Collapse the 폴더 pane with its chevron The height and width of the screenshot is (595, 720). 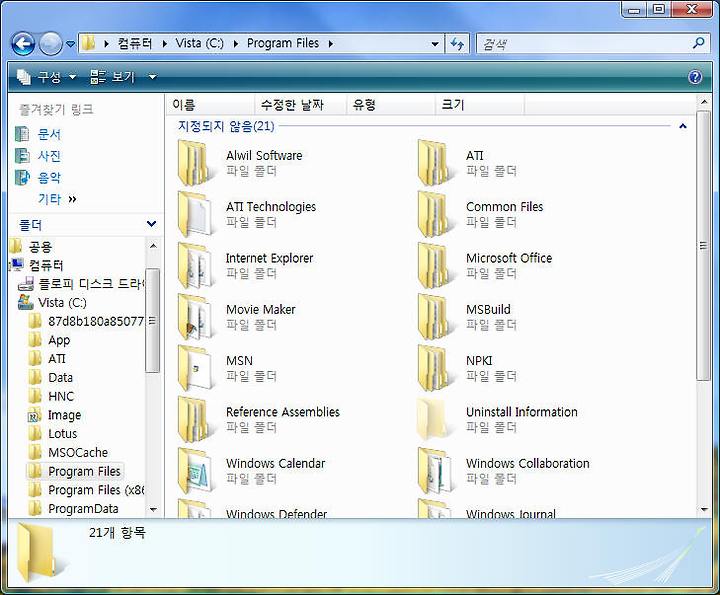pyautogui.click(x=151, y=224)
